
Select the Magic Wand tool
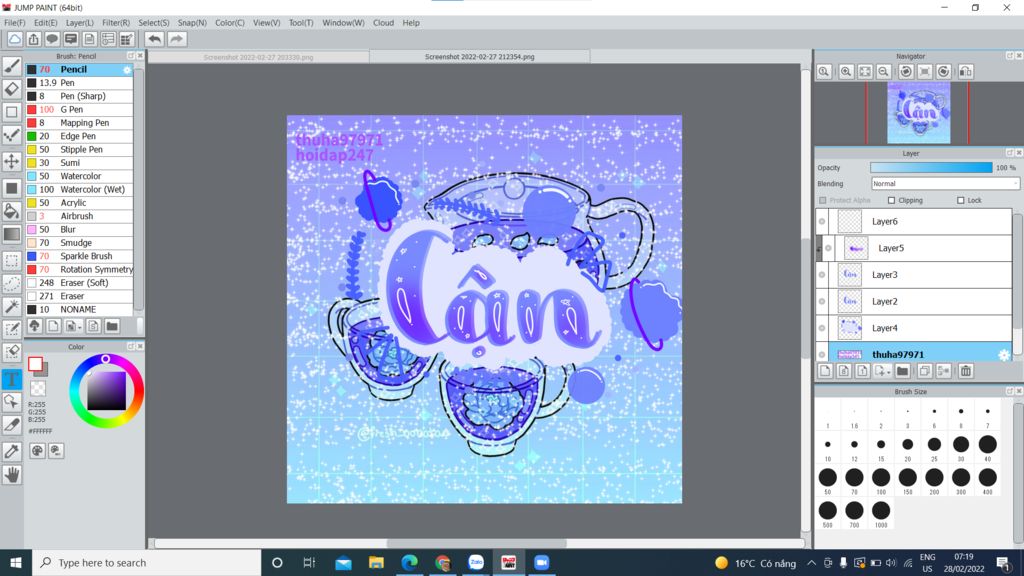point(12,306)
